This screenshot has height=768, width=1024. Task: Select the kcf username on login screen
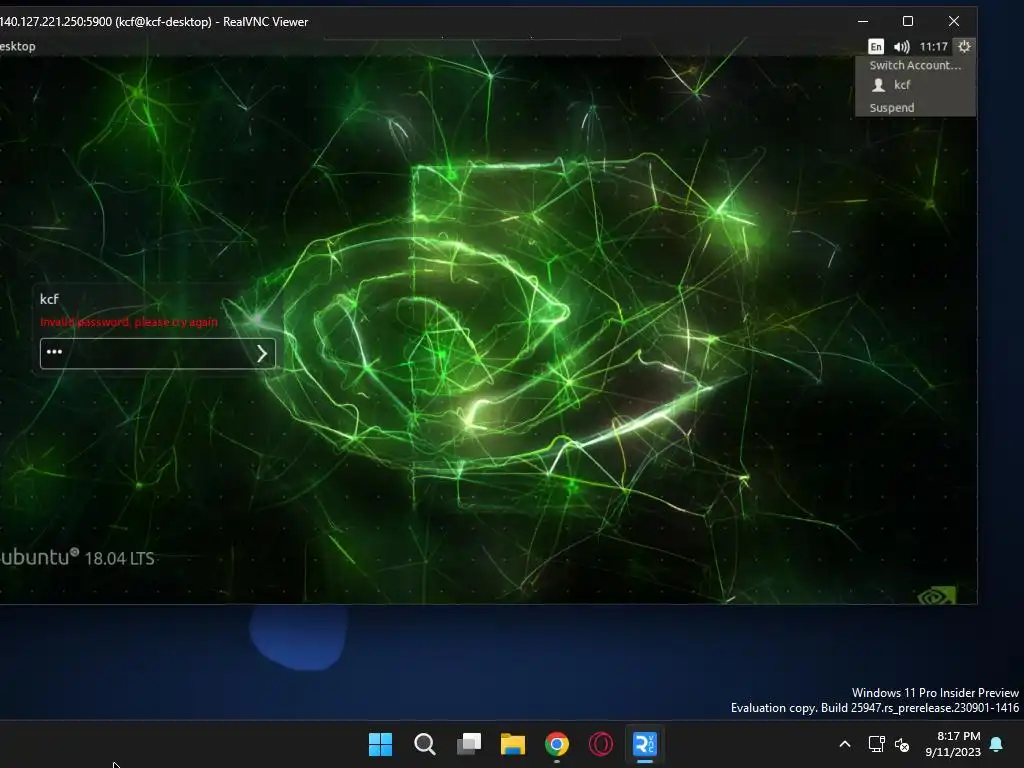tap(49, 299)
